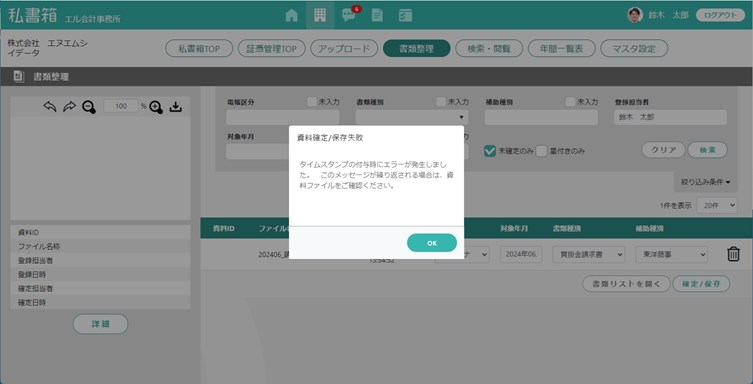The width and height of the screenshot is (753, 384).
Task: Click the ログアウト button
Action: click(x=720, y=15)
